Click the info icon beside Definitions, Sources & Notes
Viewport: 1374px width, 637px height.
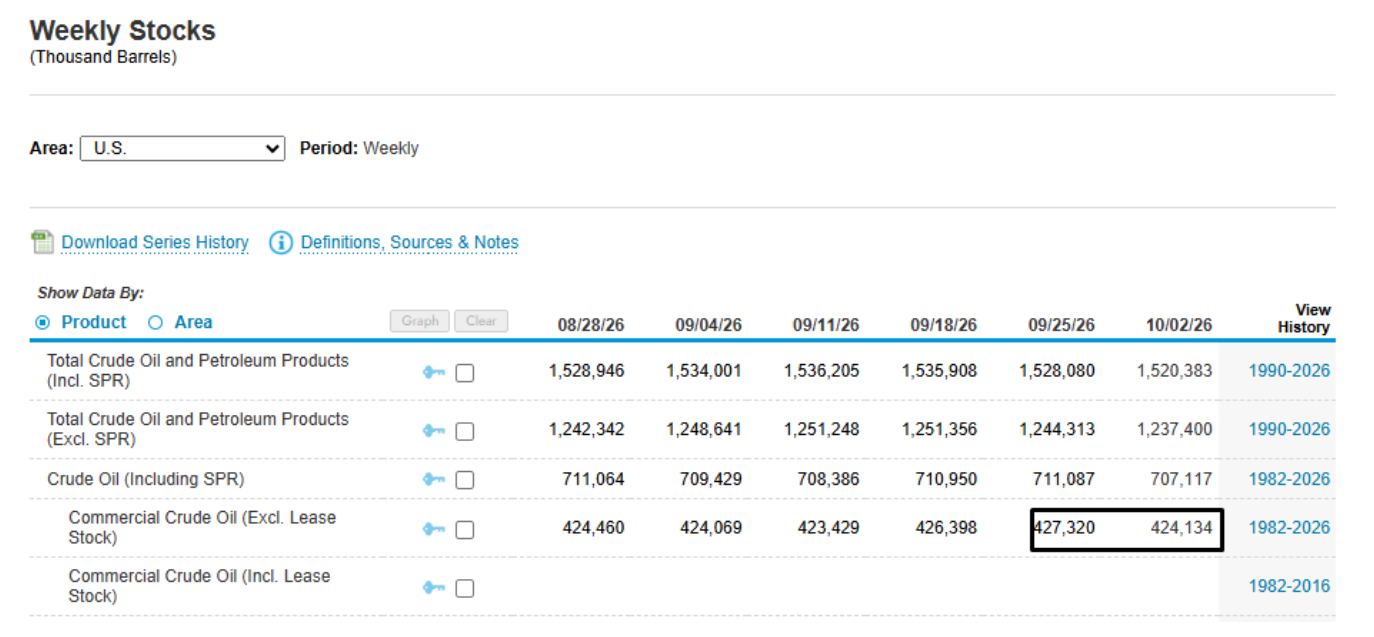click(281, 242)
